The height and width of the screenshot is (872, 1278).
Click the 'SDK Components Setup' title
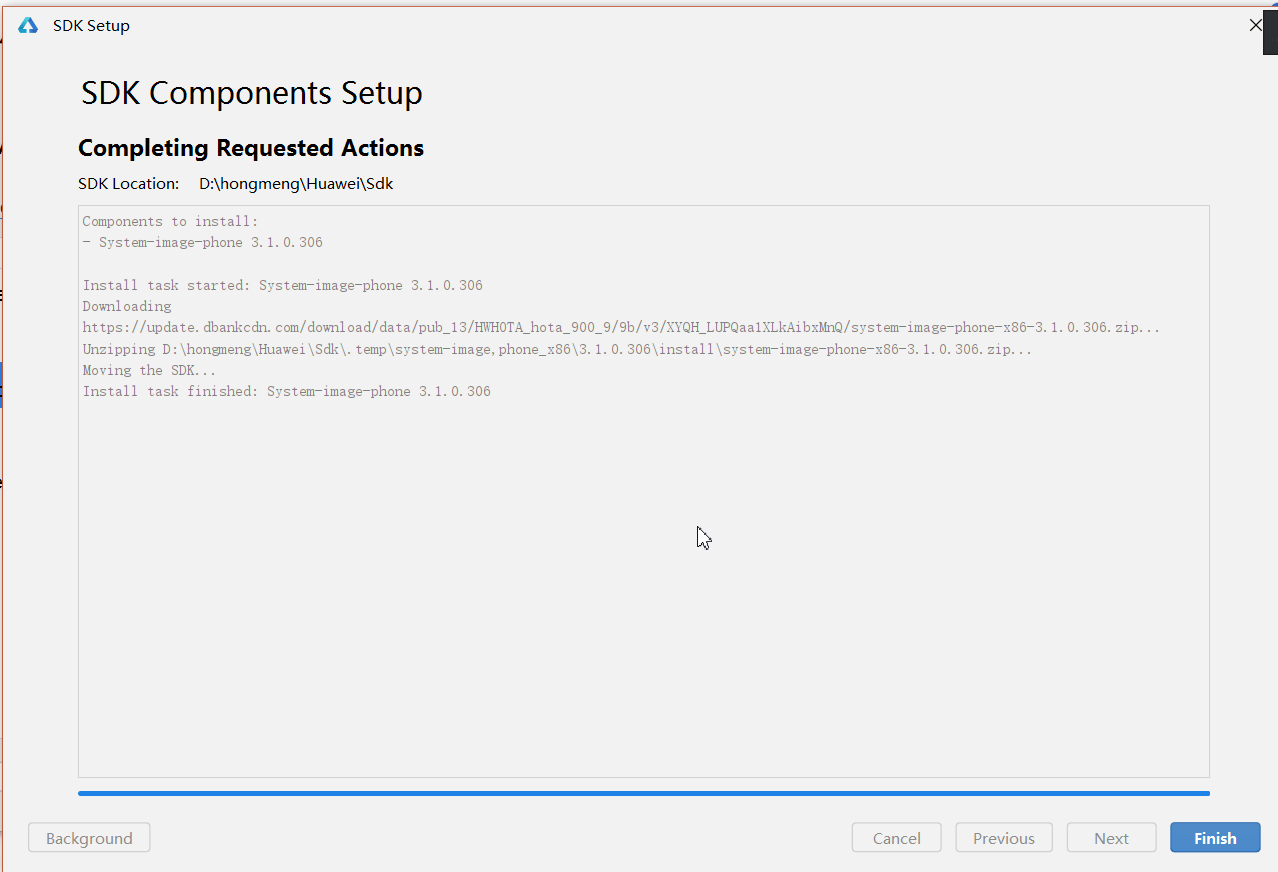(252, 93)
